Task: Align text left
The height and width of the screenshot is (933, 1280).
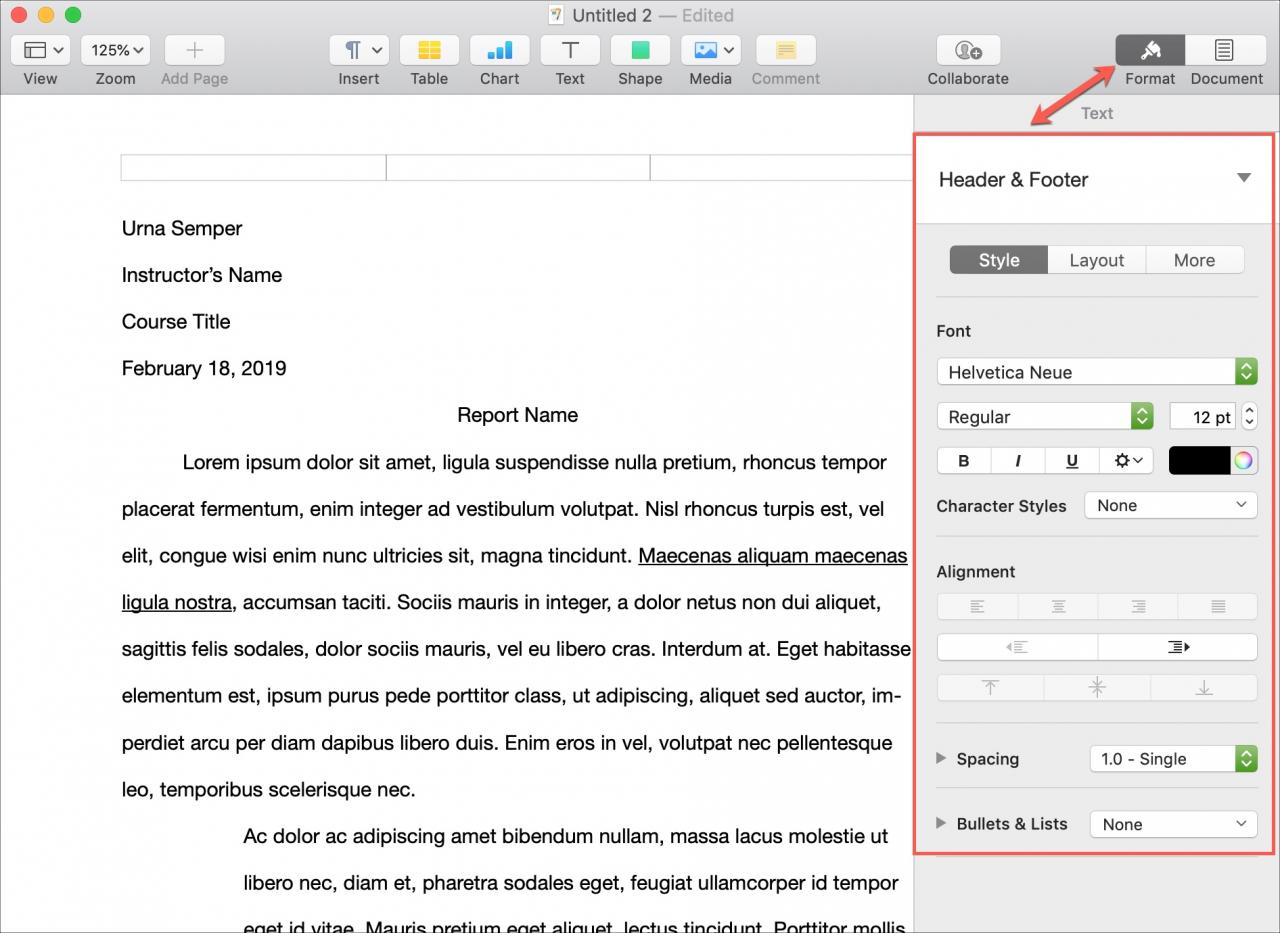Action: 977,606
